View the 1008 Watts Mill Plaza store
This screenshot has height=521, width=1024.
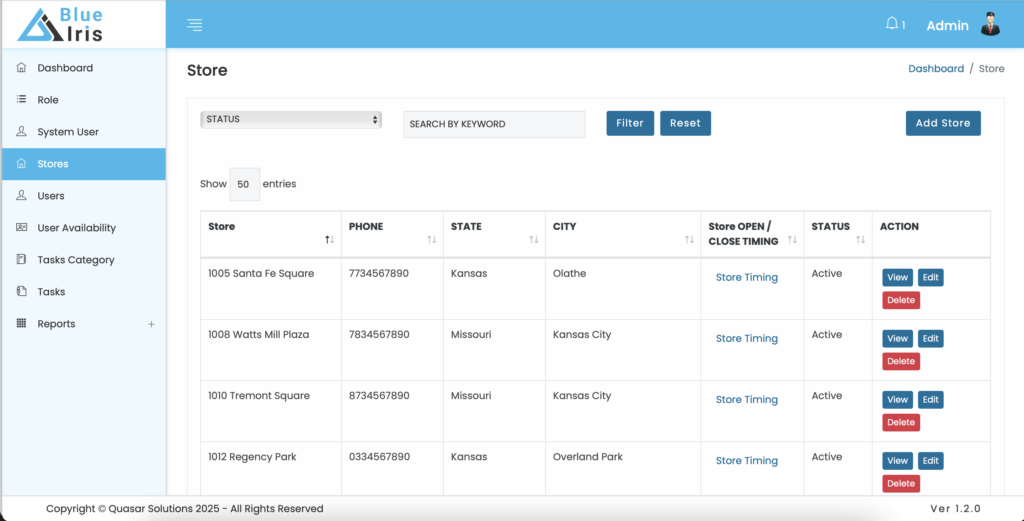[897, 339]
